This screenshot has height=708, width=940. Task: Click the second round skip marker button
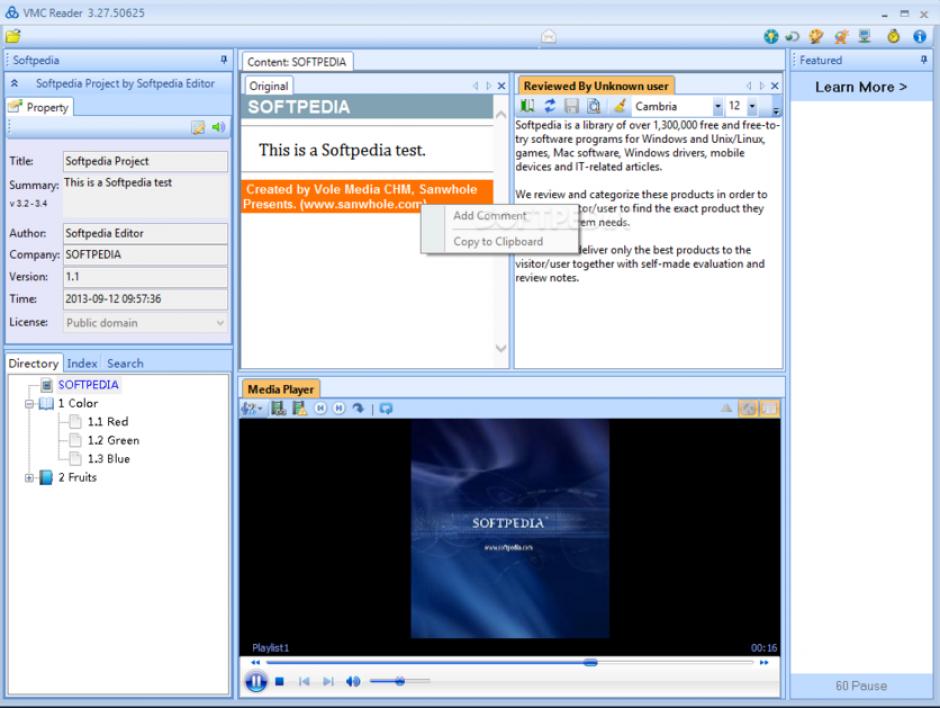pos(339,409)
